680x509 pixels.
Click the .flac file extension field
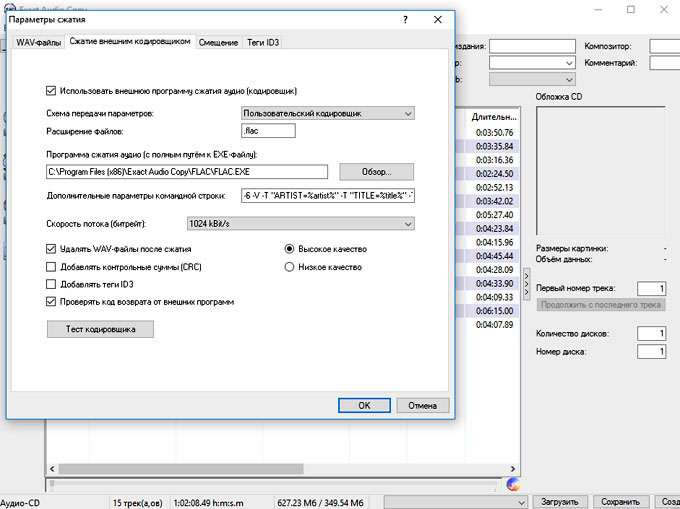(x=267, y=131)
